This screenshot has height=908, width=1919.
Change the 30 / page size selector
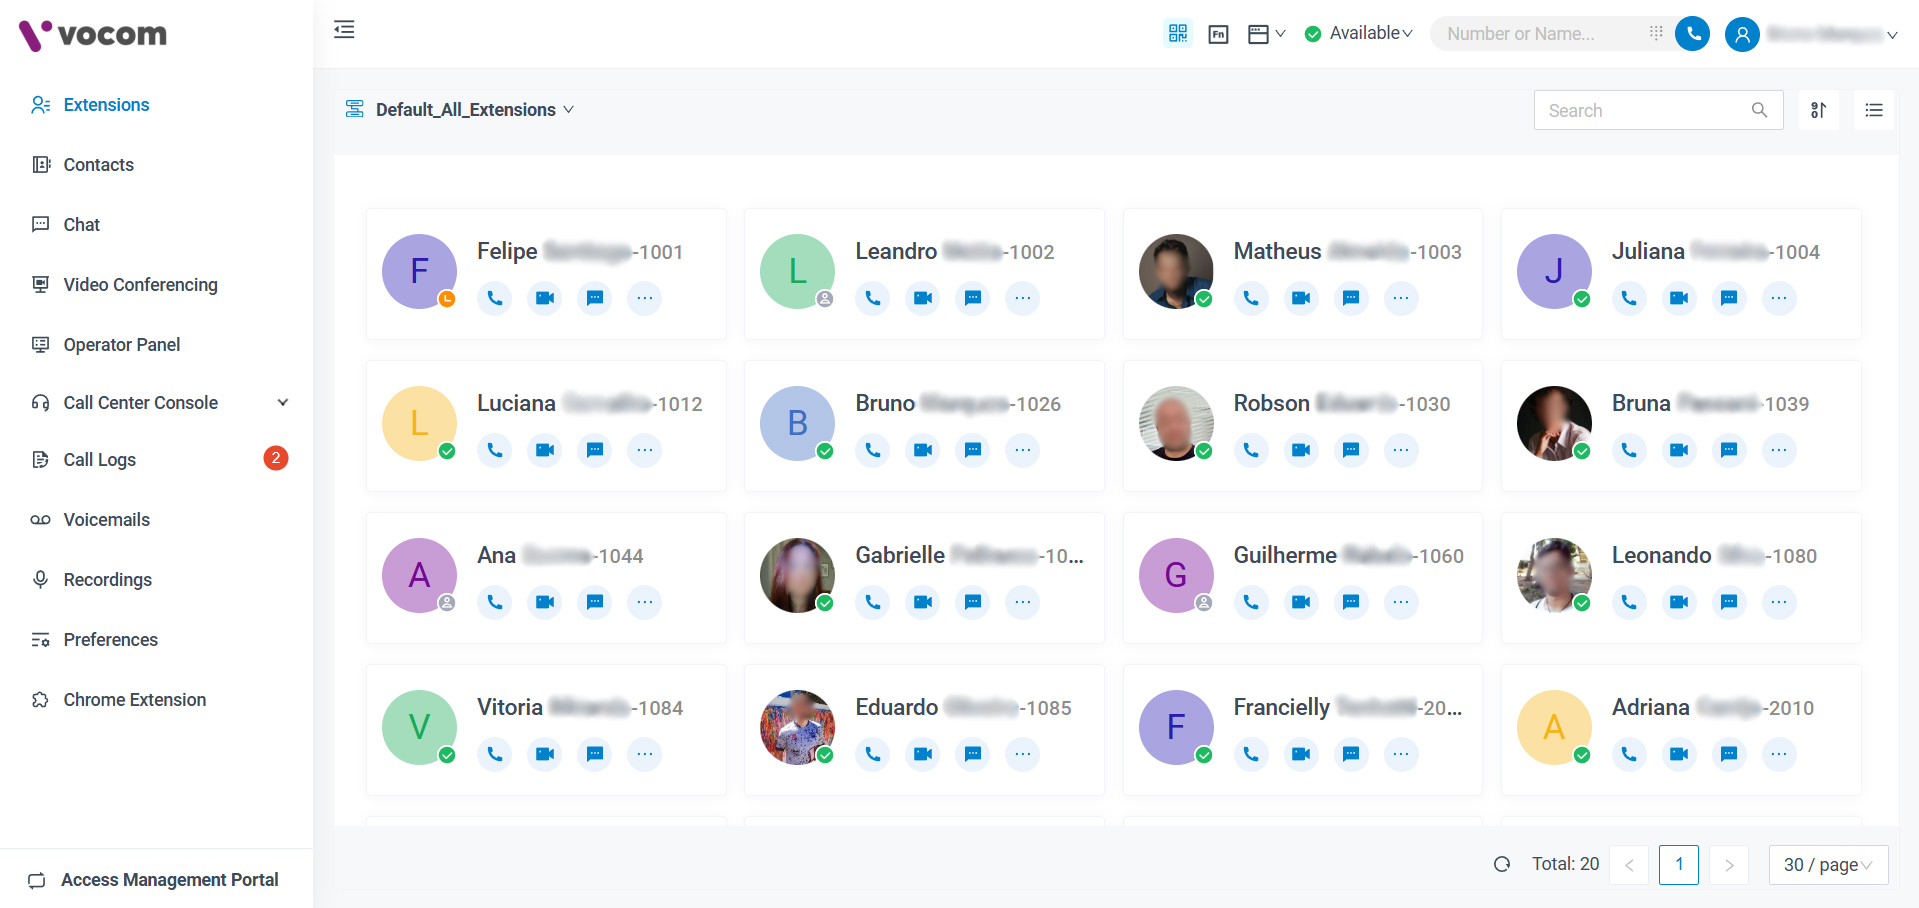(1827, 864)
